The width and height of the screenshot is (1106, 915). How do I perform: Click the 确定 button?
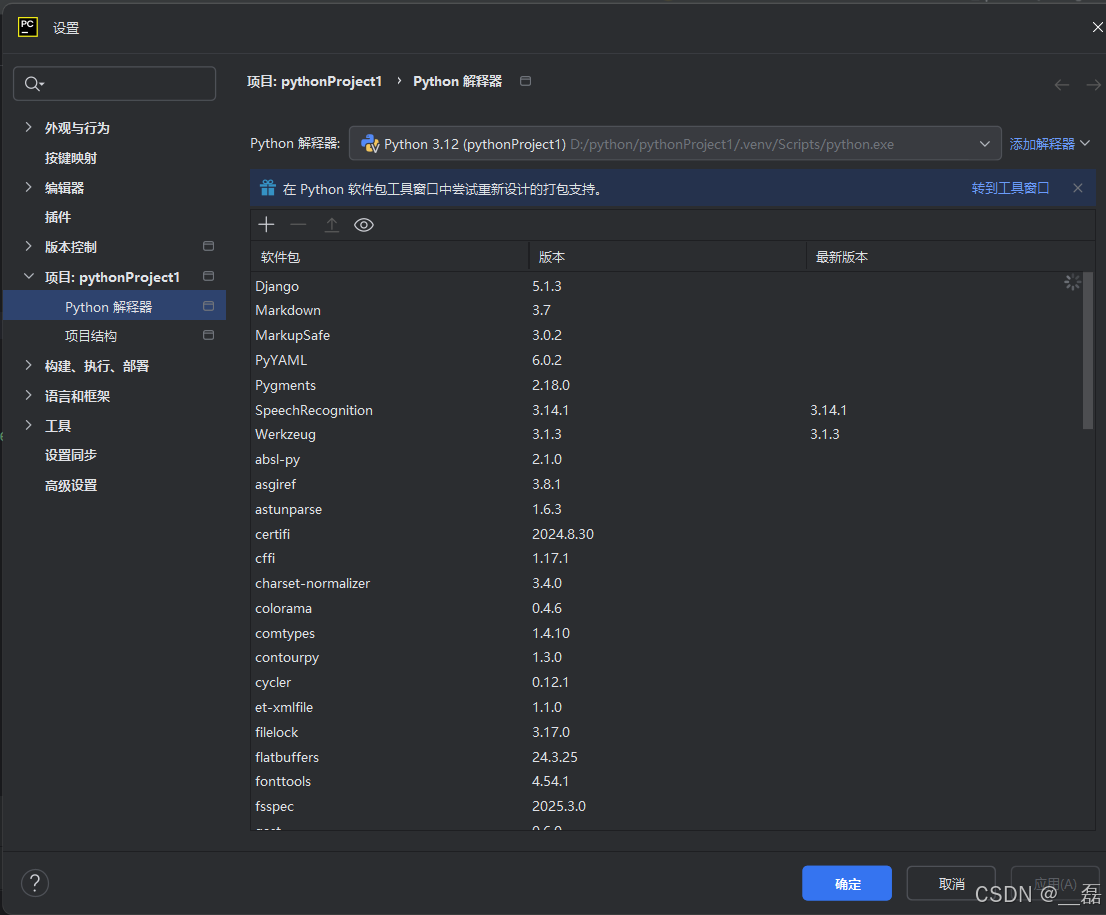pos(846,883)
